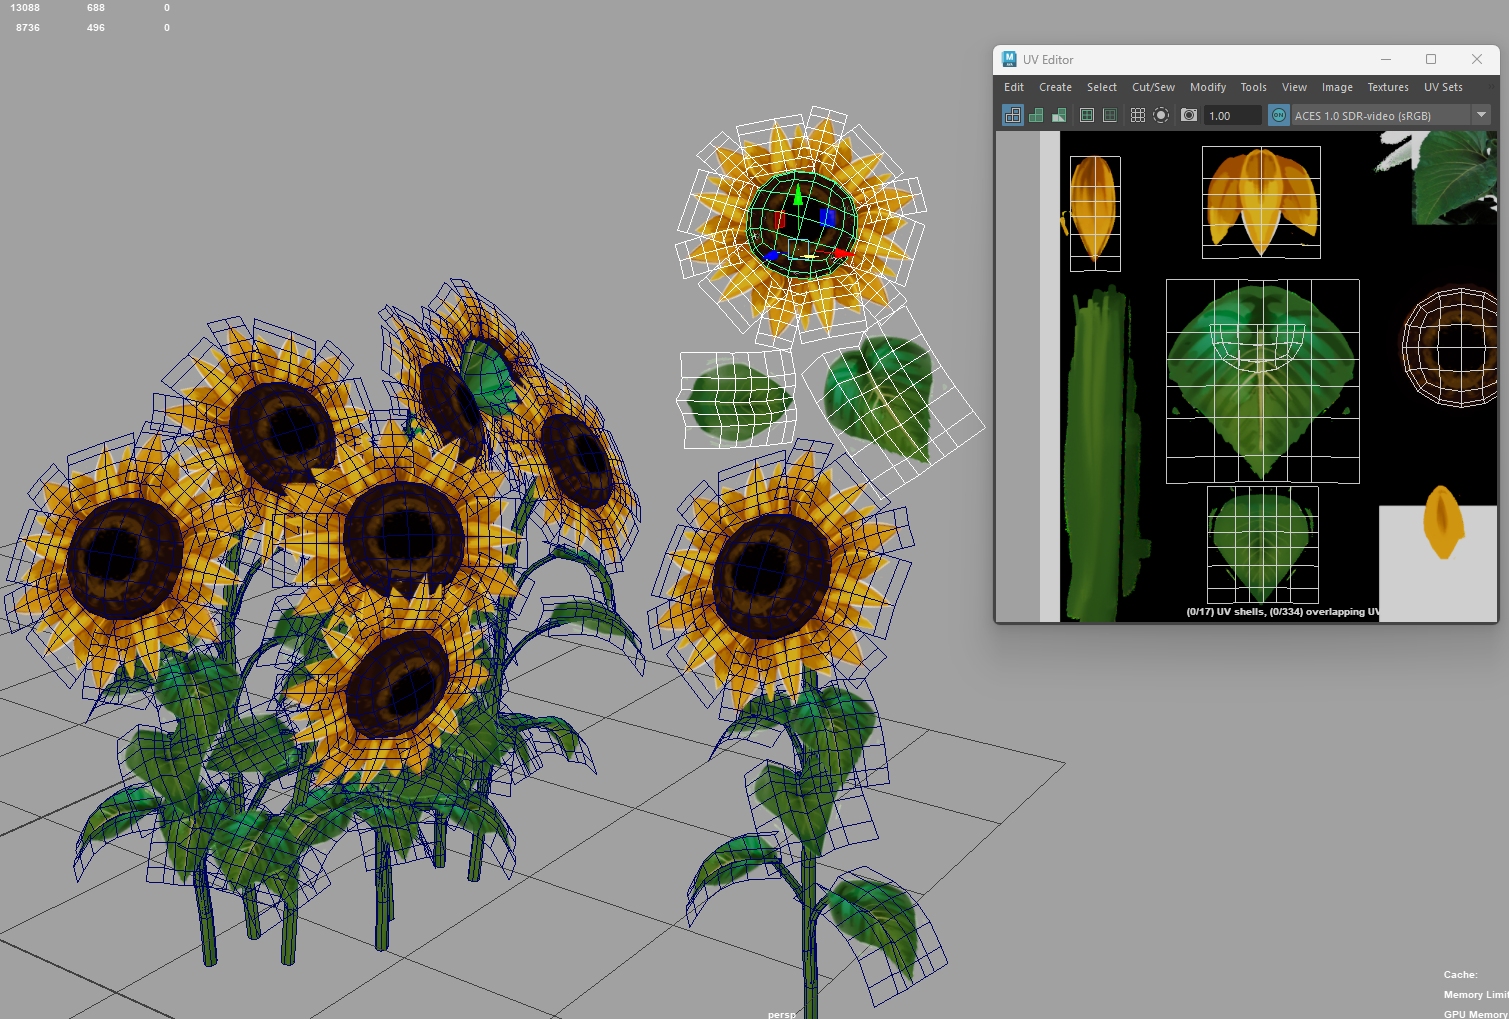1509x1019 pixels.
Task: Toggle the UV Editor grid display
Action: tap(1138, 116)
